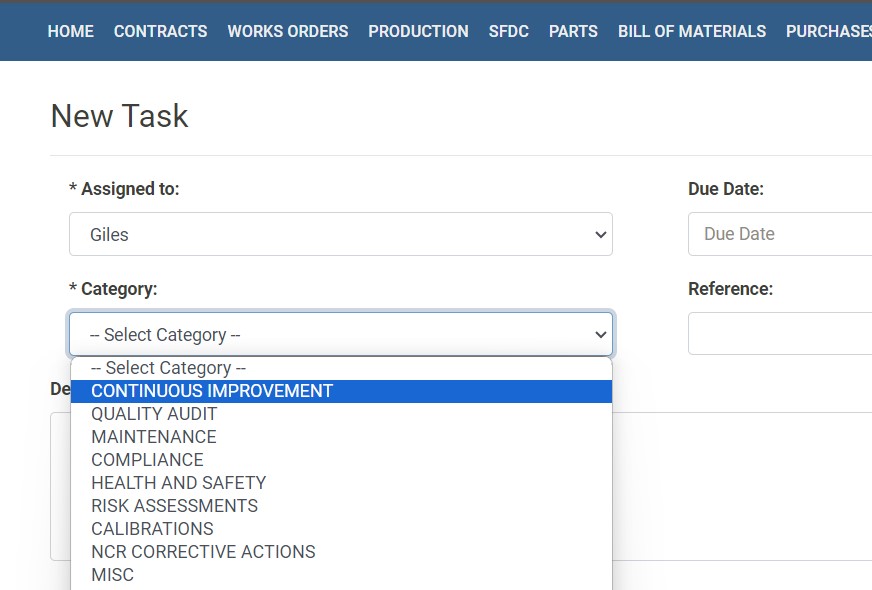Pick Calibrations from the dropdown list
The image size is (872, 590).
click(152, 529)
